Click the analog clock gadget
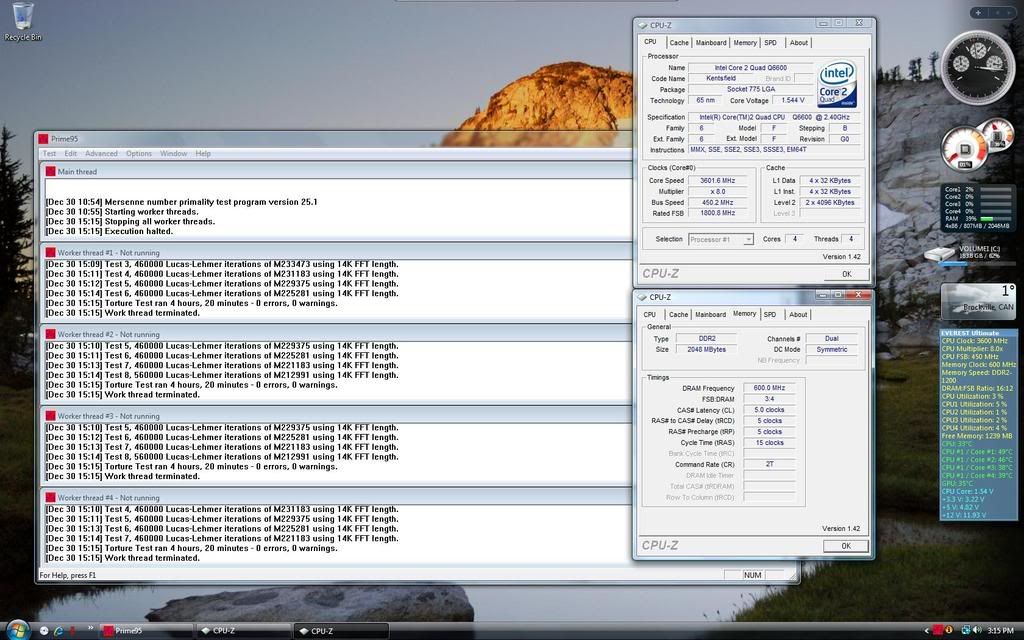1024x640 pixels. [978, 67]
